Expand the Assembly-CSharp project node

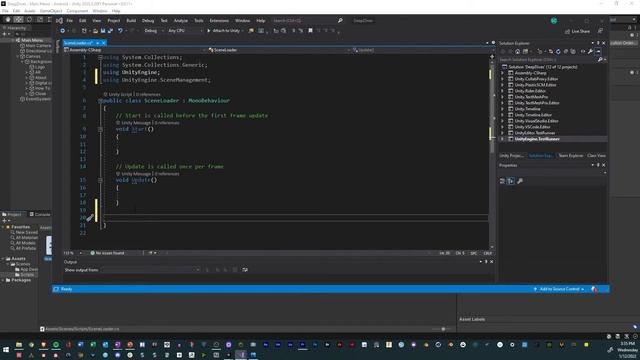503,73
